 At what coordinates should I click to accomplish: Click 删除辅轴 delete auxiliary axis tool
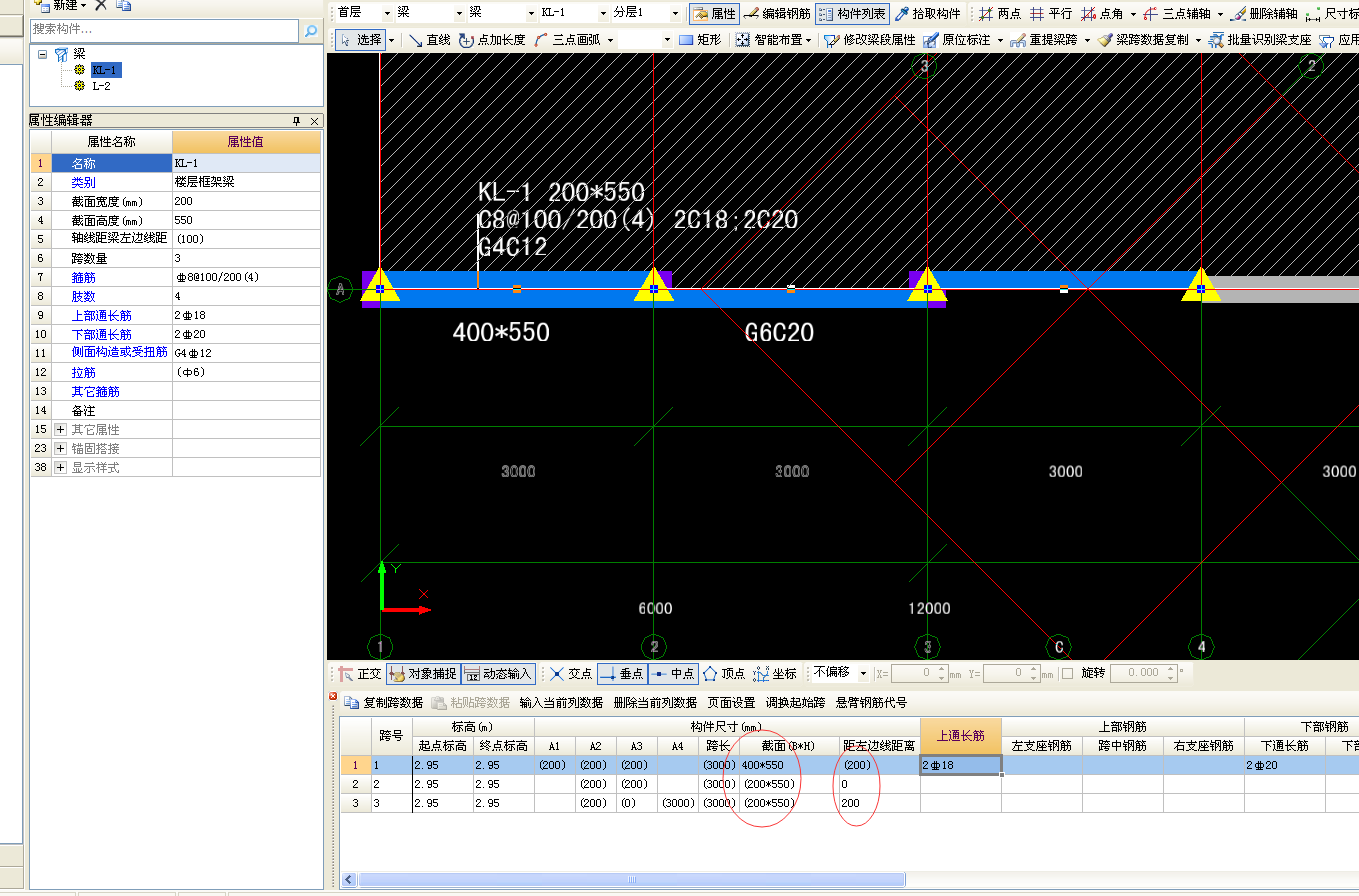tap(1264, 13)
